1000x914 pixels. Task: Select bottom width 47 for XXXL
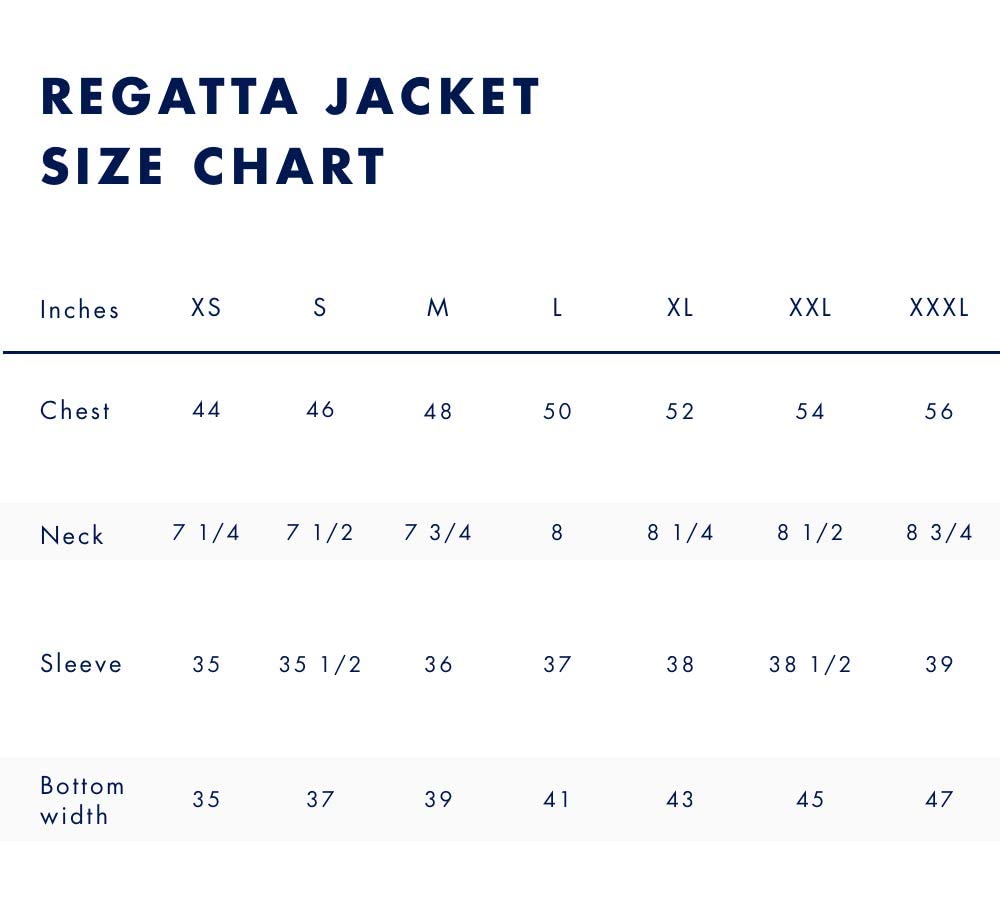[939, 800]
